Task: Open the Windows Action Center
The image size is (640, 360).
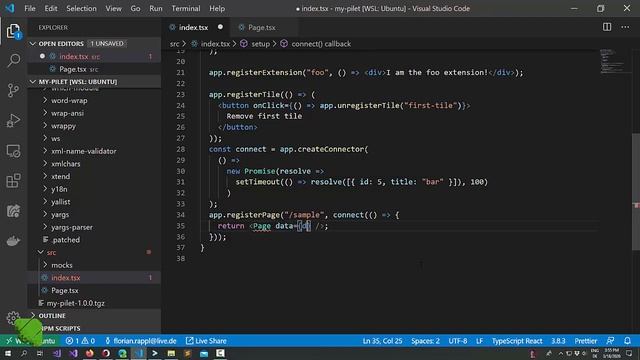Action: [629, 353]
